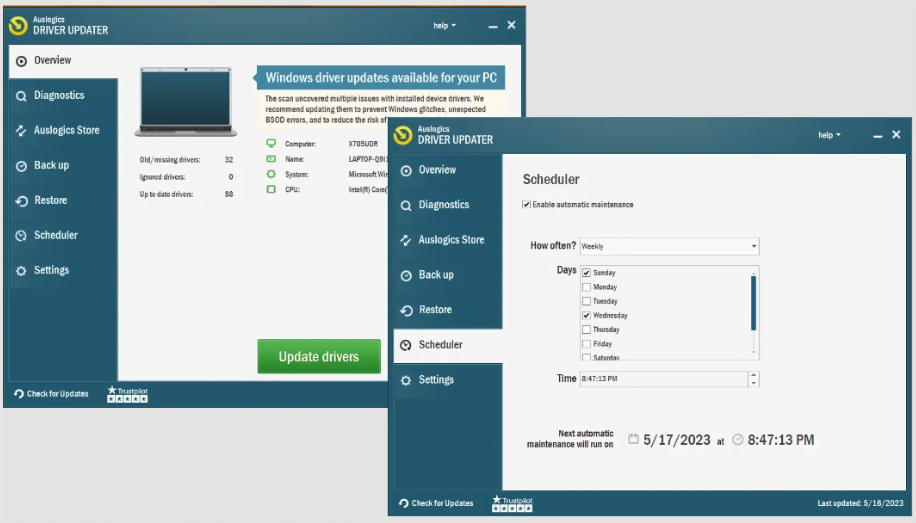The height and width of the screenshot is (523, 916).
Task: Click Last updated 5/16/2023 status text
Action: pyautogui.click(x=860, y=503)
